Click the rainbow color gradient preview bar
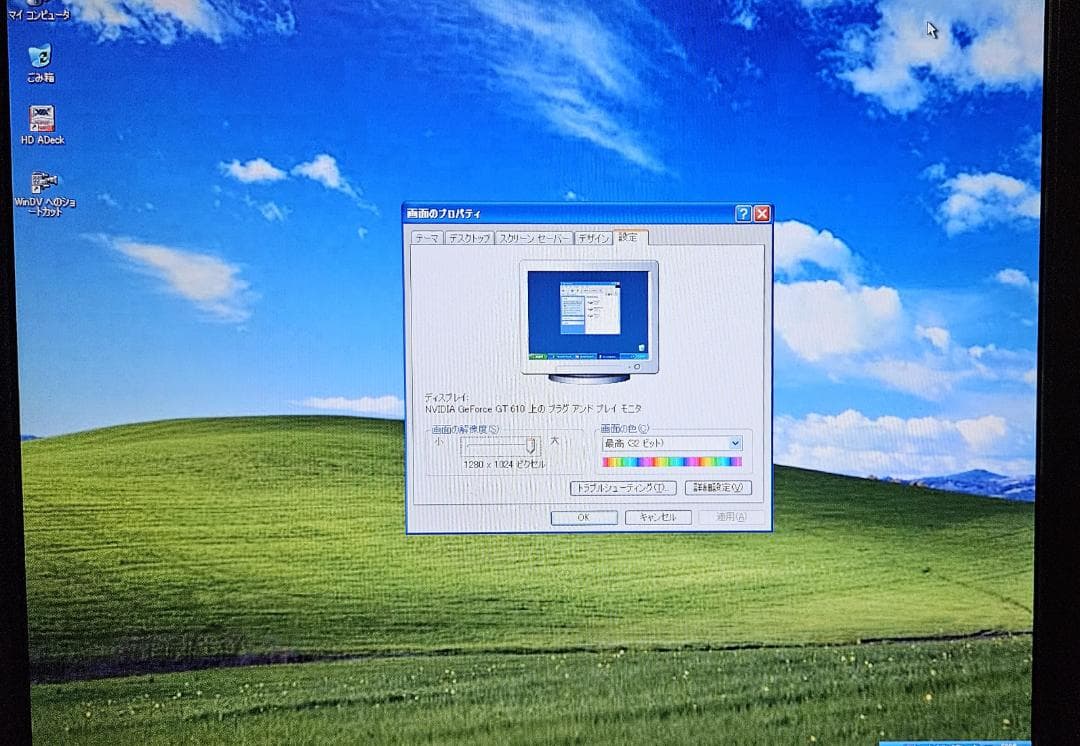1080x746 pixels. pos(670,460)
